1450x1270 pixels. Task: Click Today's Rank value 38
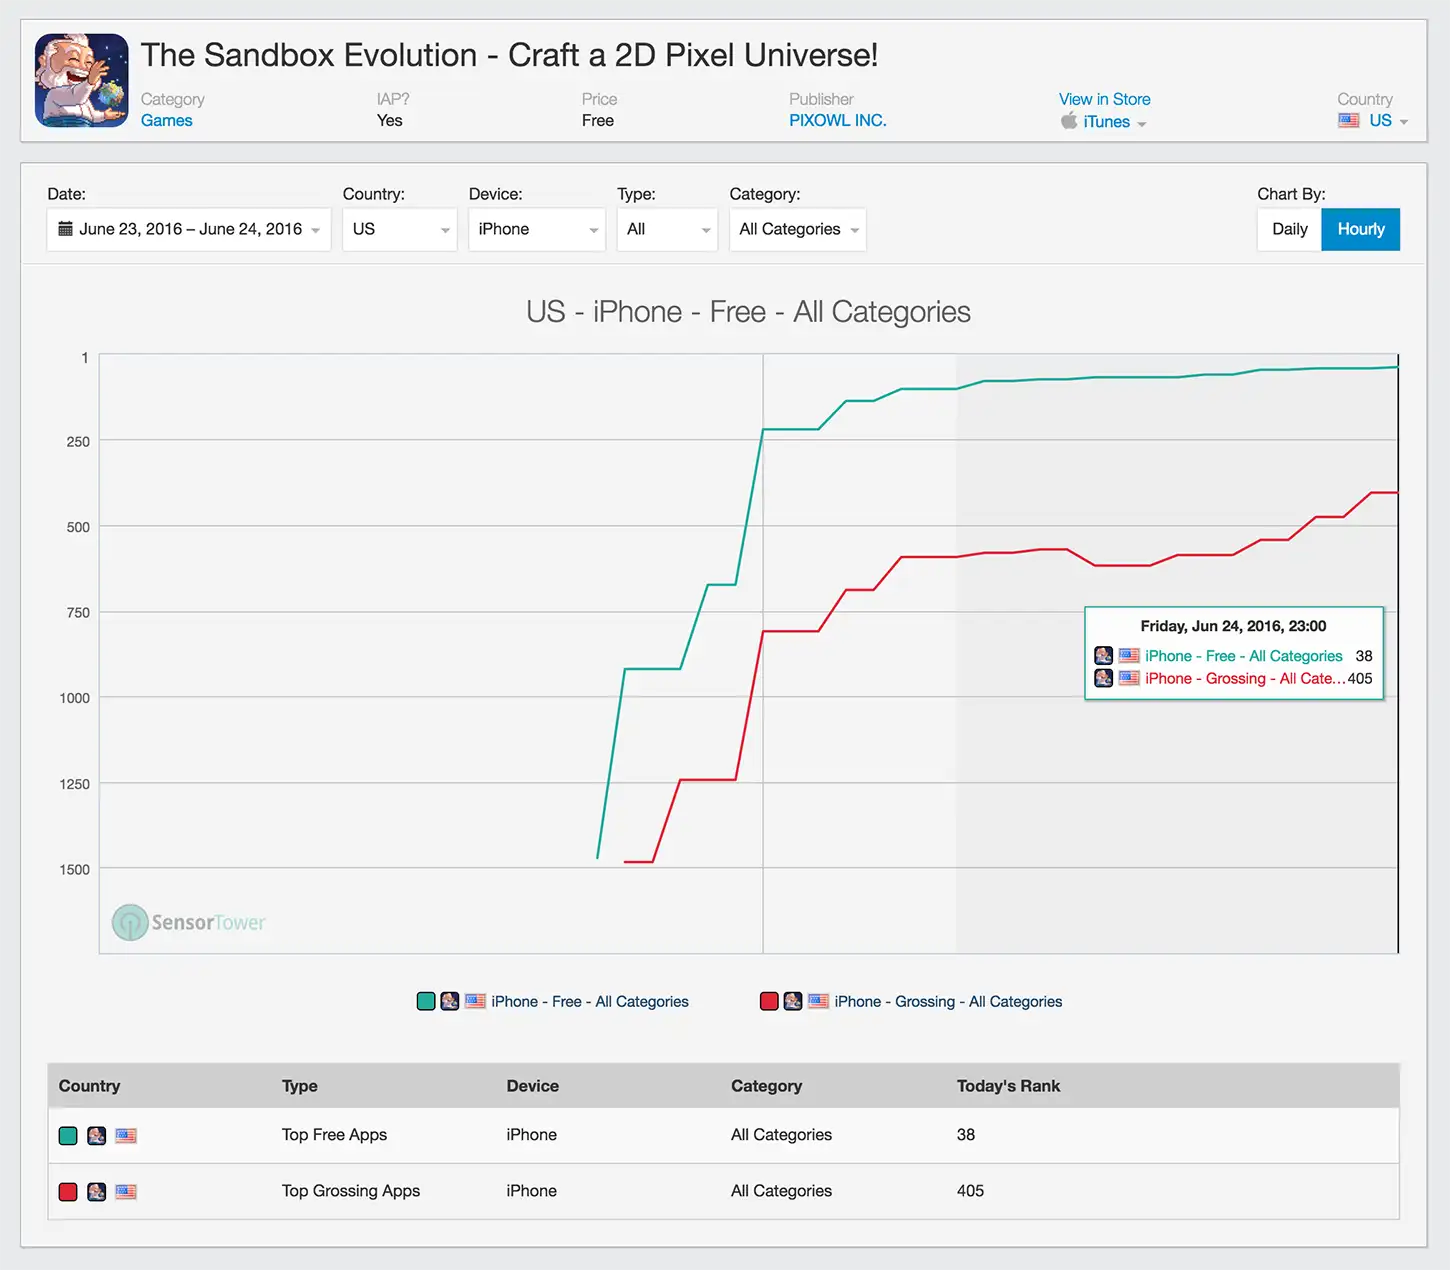966,1135
